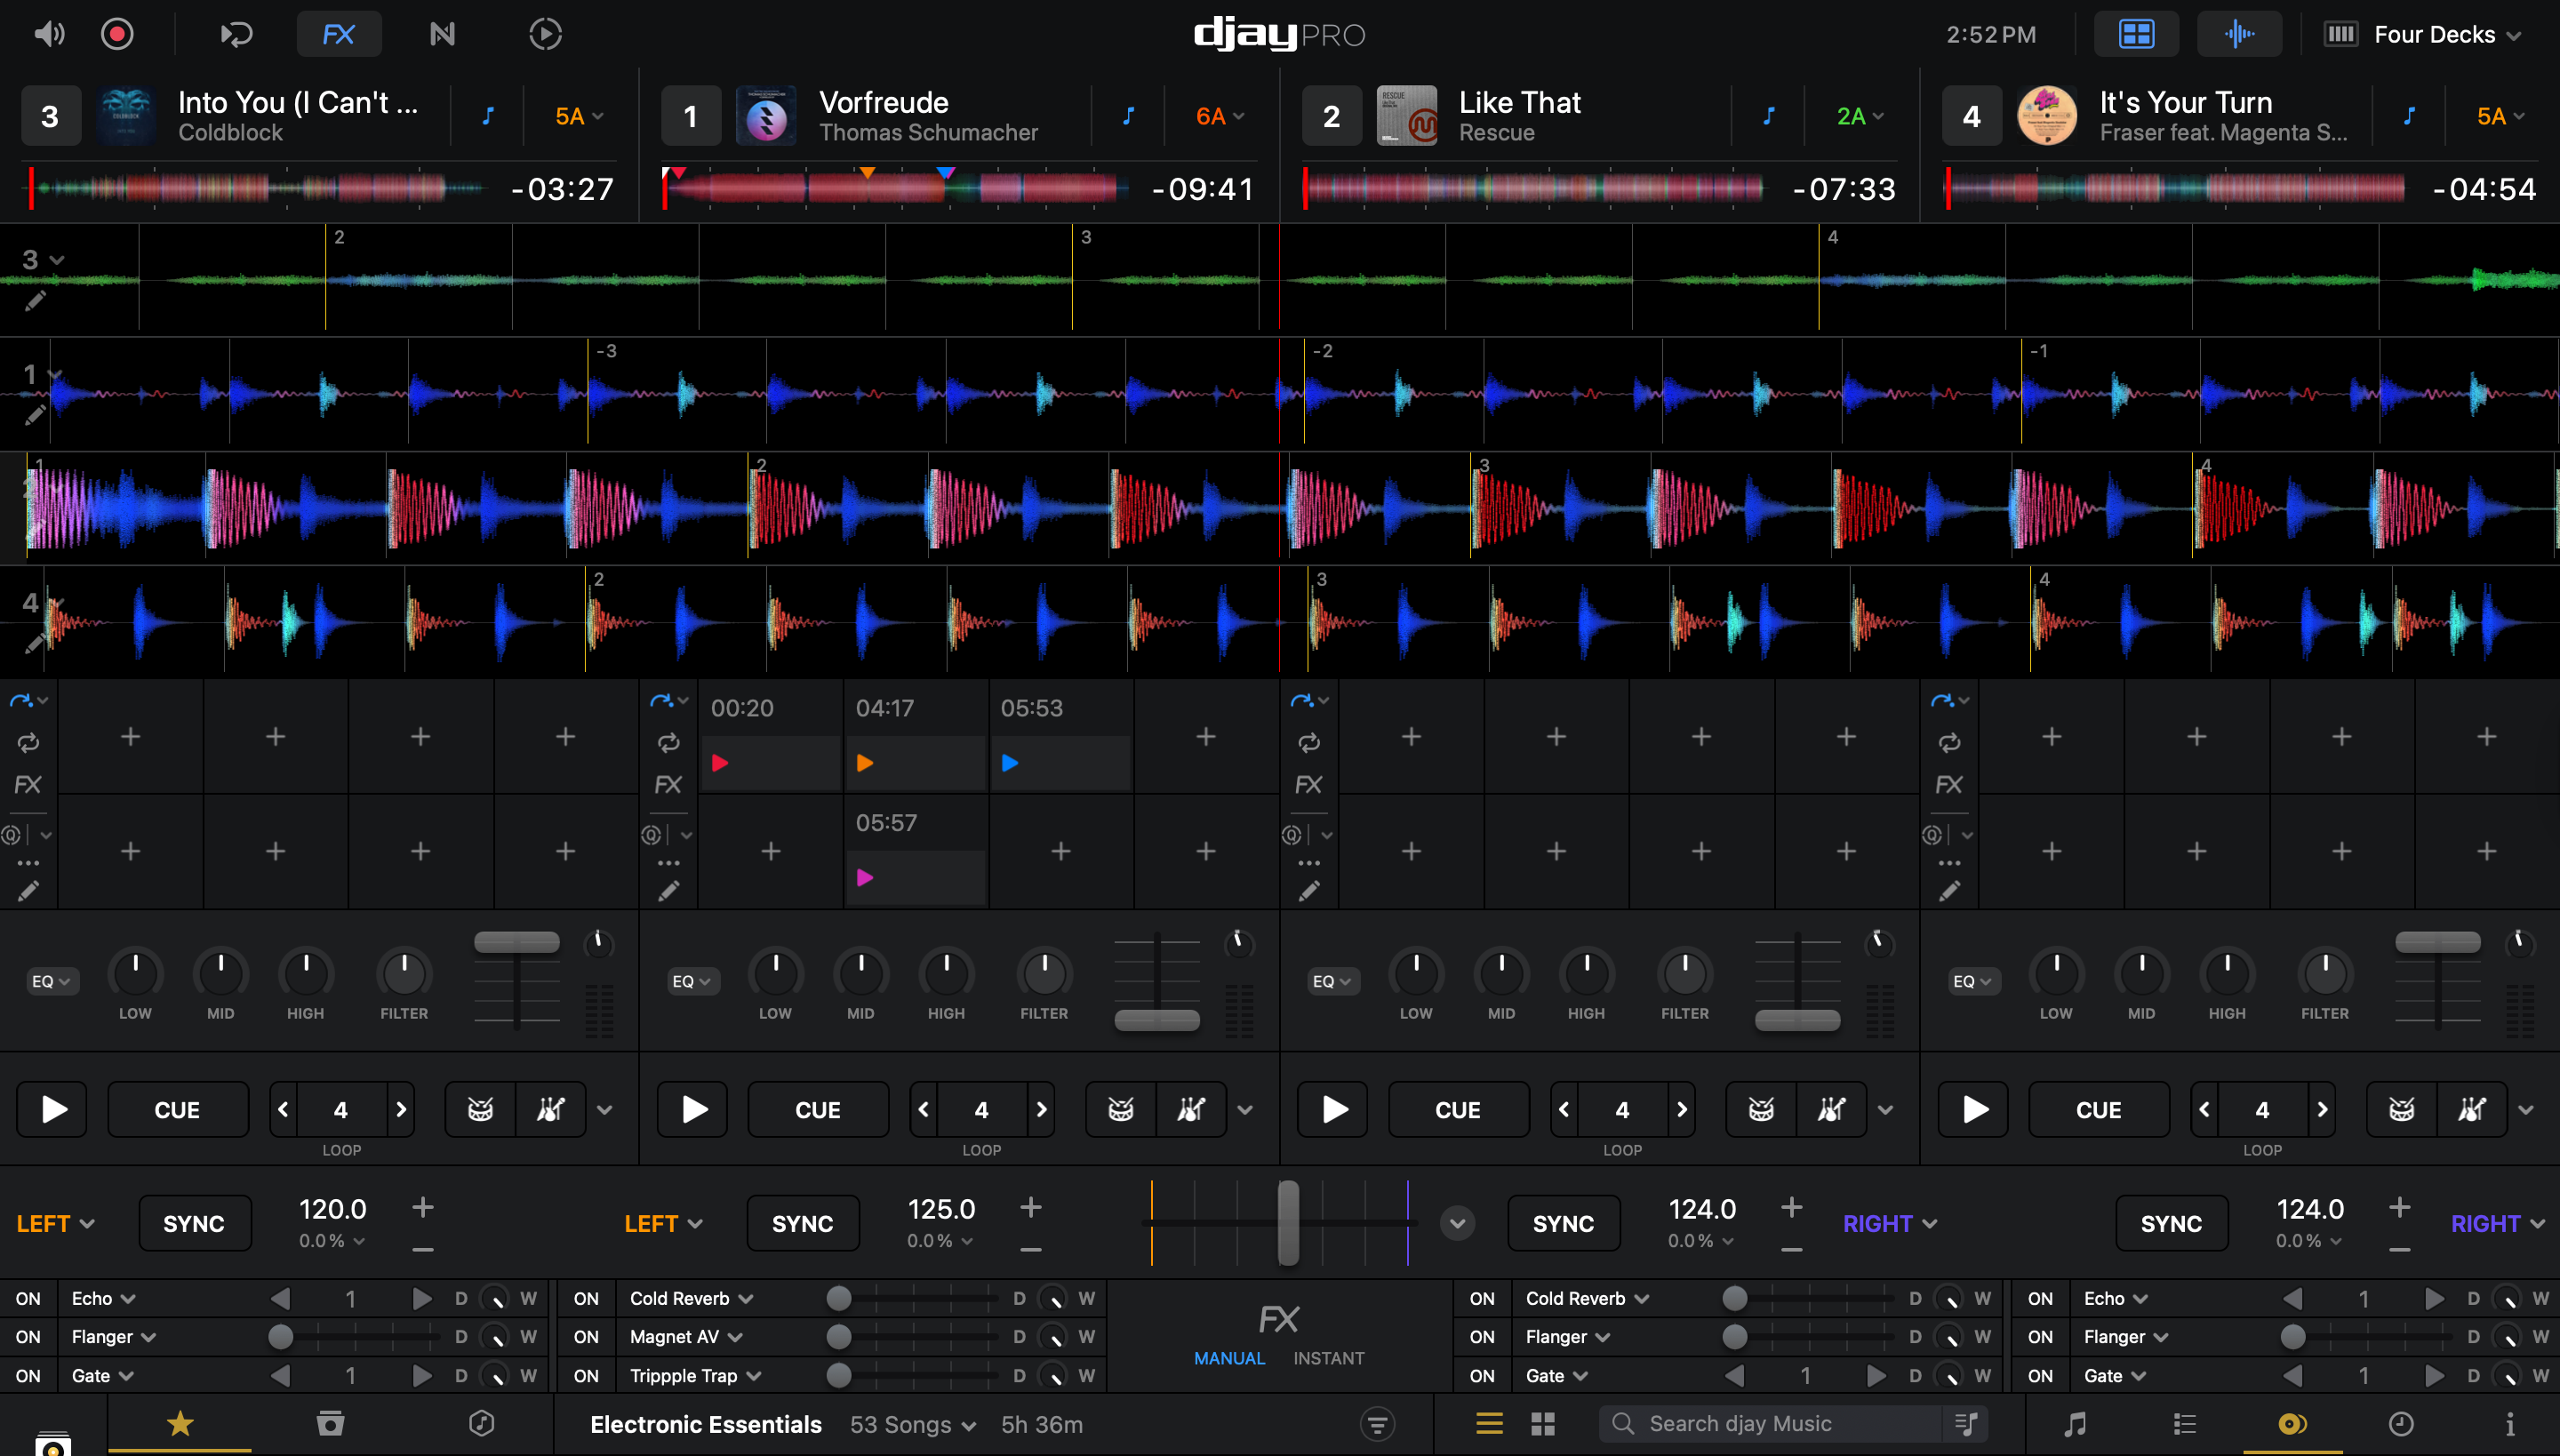2560x1456 pixels.
Task: Toggle Cold Reverb ON for deck 1
Action: [586, 1298]
